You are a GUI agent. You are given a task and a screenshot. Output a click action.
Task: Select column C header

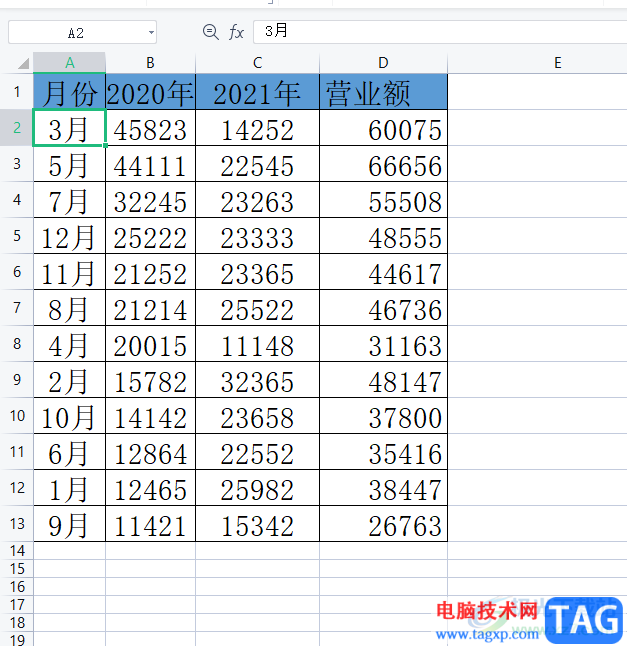[x=257, y=63]
